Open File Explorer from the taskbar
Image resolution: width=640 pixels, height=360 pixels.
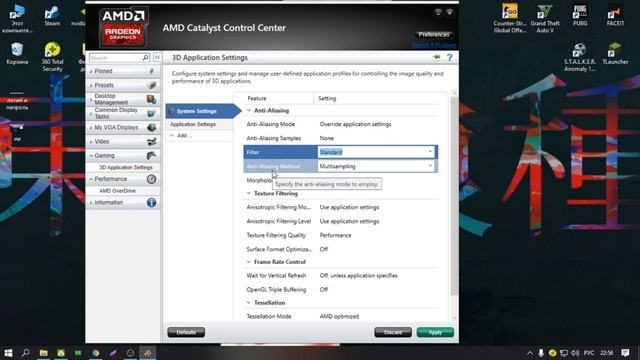tap(43, 353)
